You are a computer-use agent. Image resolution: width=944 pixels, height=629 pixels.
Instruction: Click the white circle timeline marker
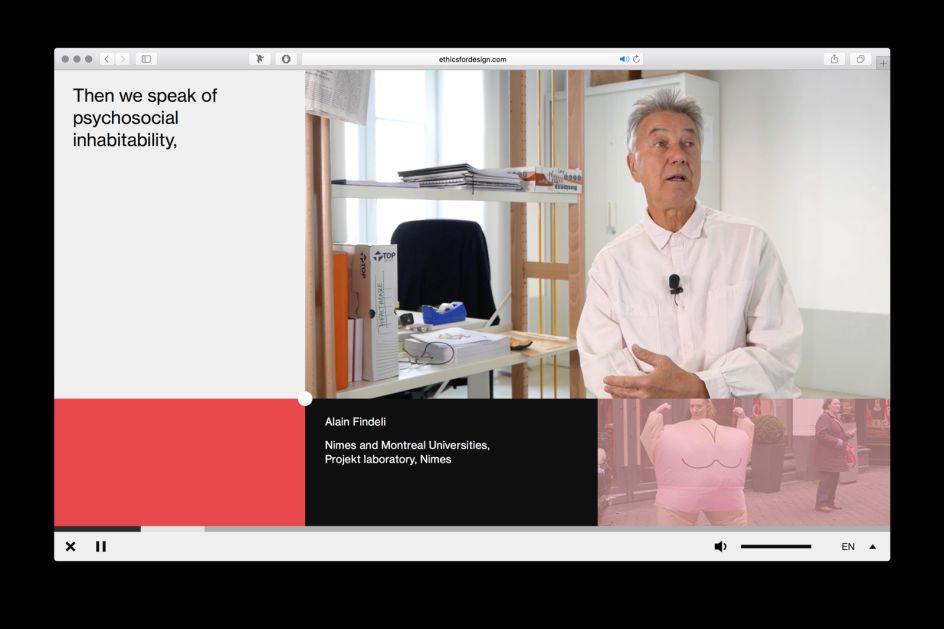[x=305, y=398]
